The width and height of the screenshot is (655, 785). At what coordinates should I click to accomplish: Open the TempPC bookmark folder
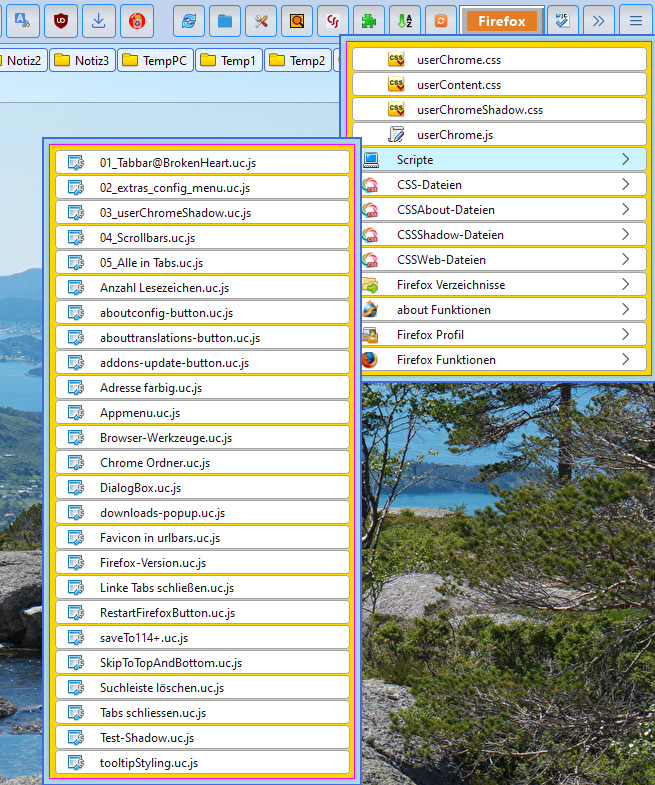click(x=155, y=61)
